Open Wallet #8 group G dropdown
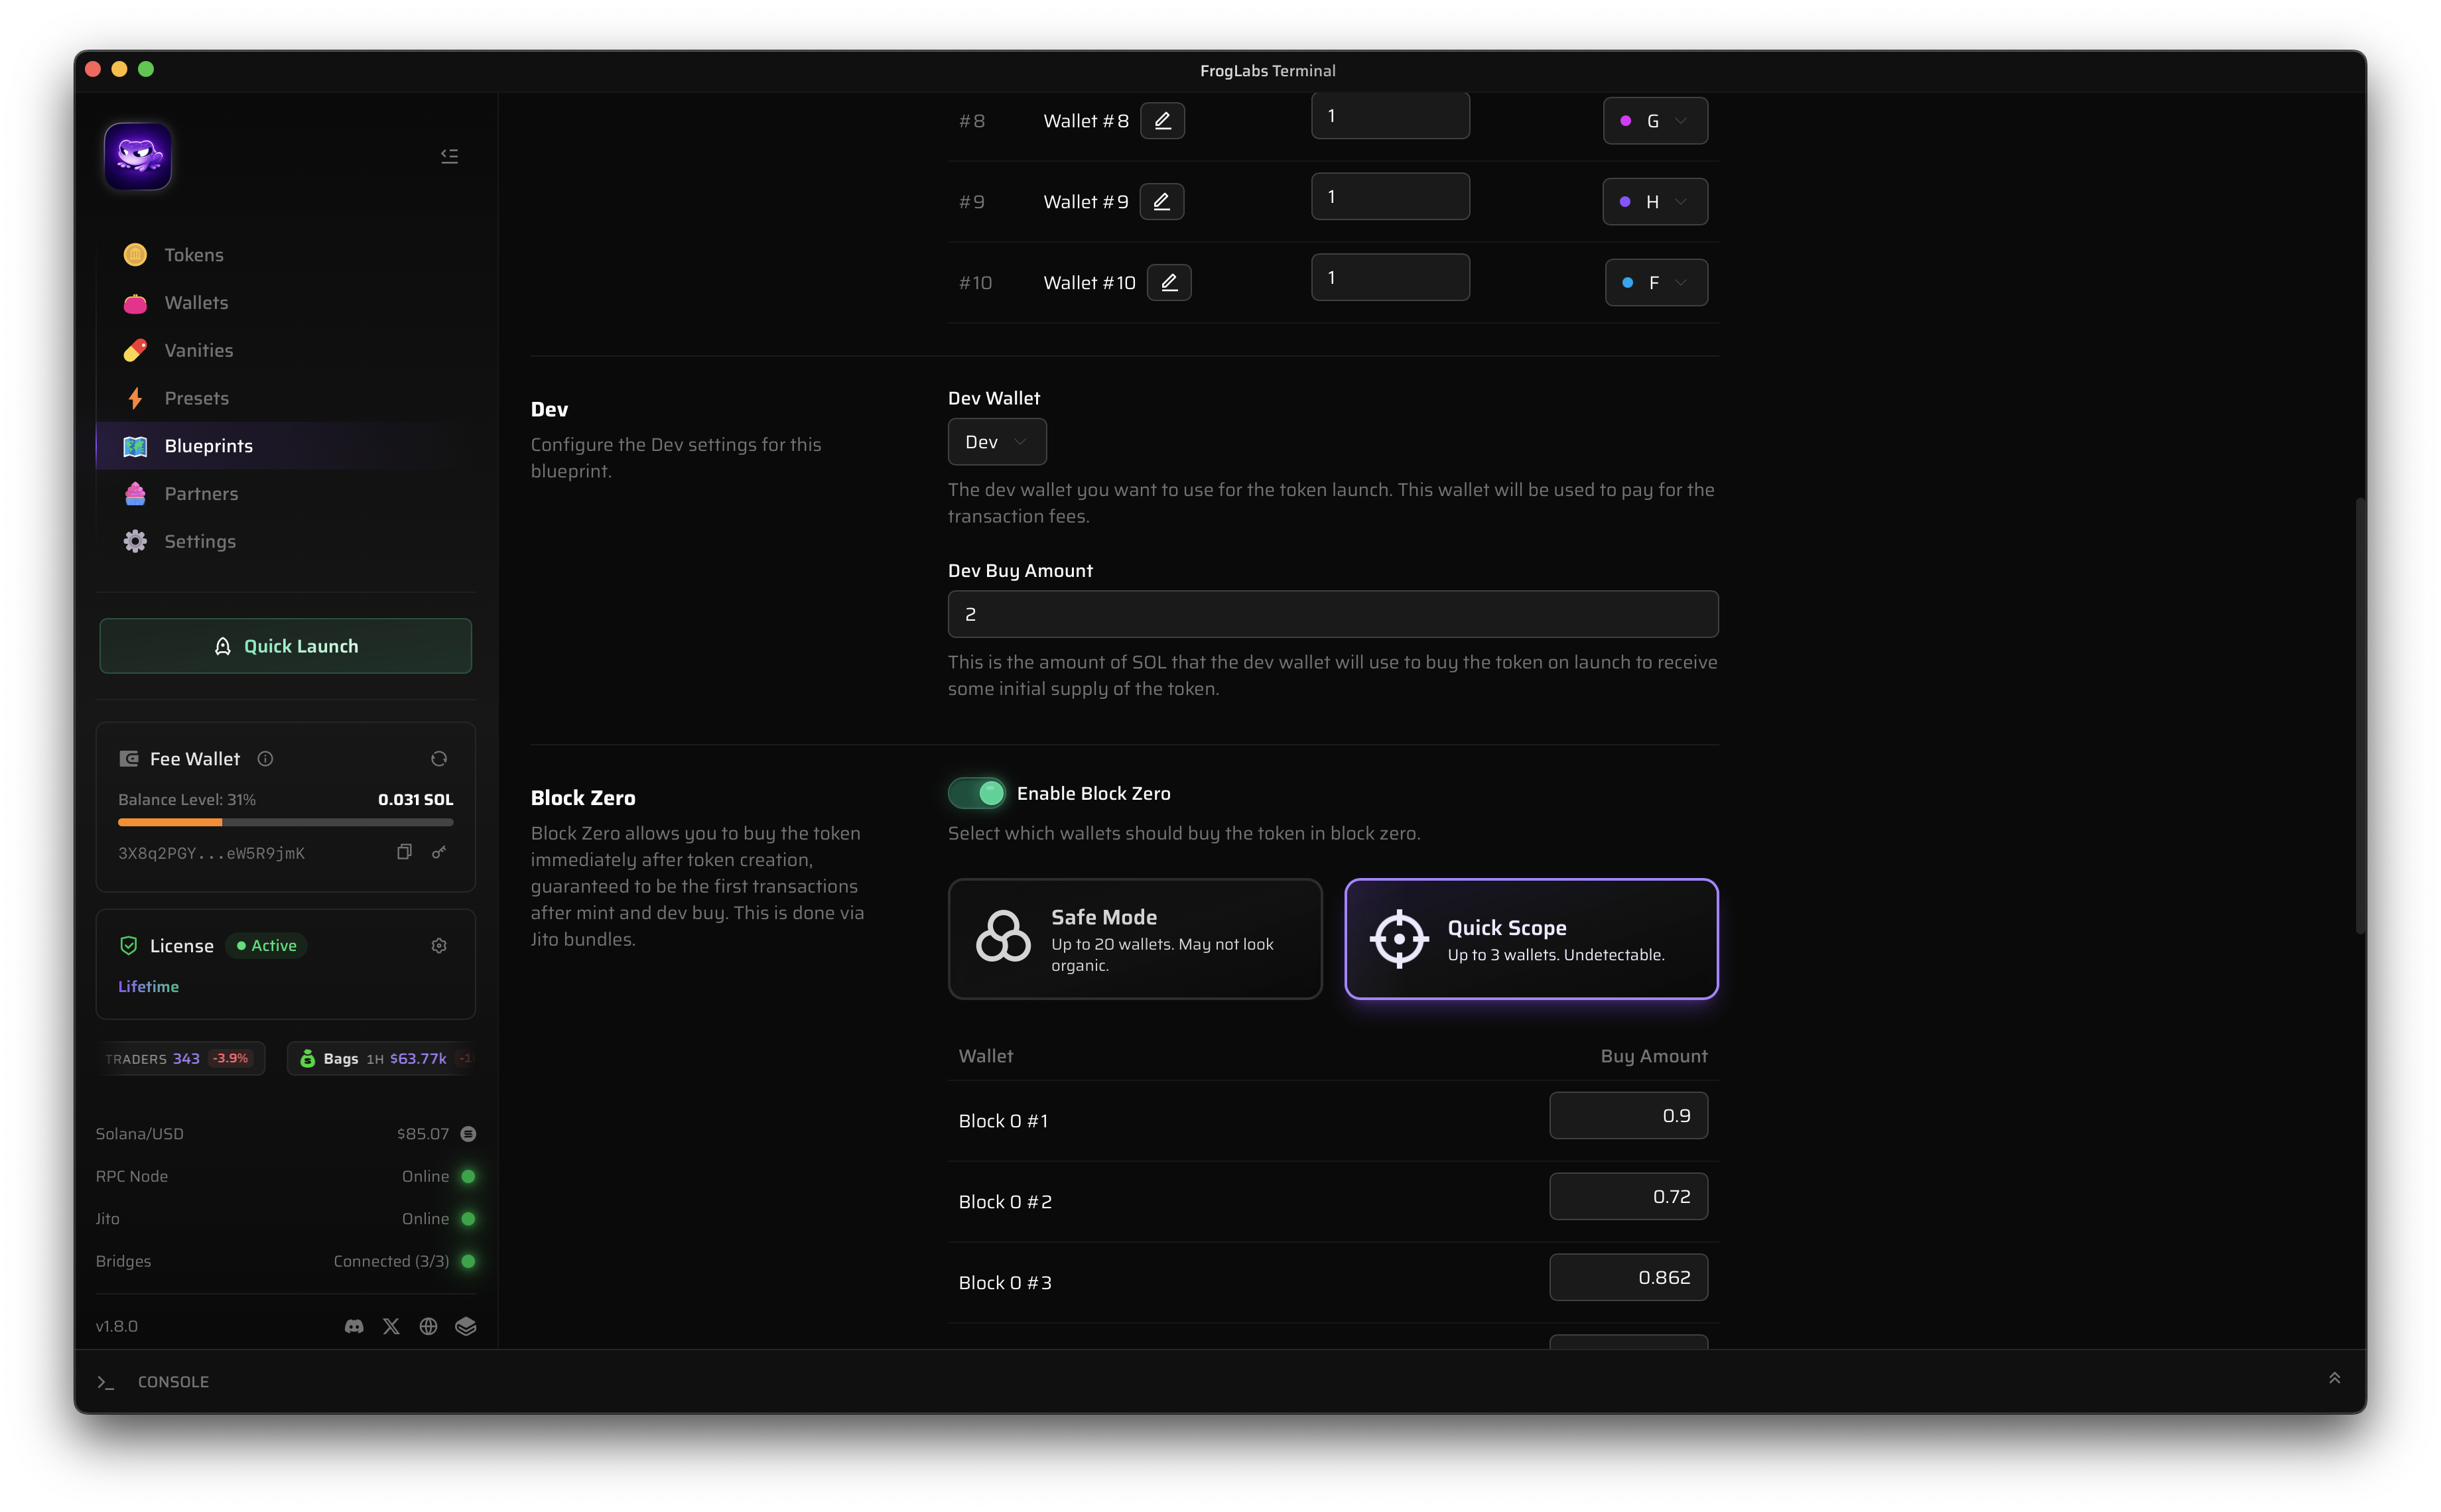 [1655, 121]
